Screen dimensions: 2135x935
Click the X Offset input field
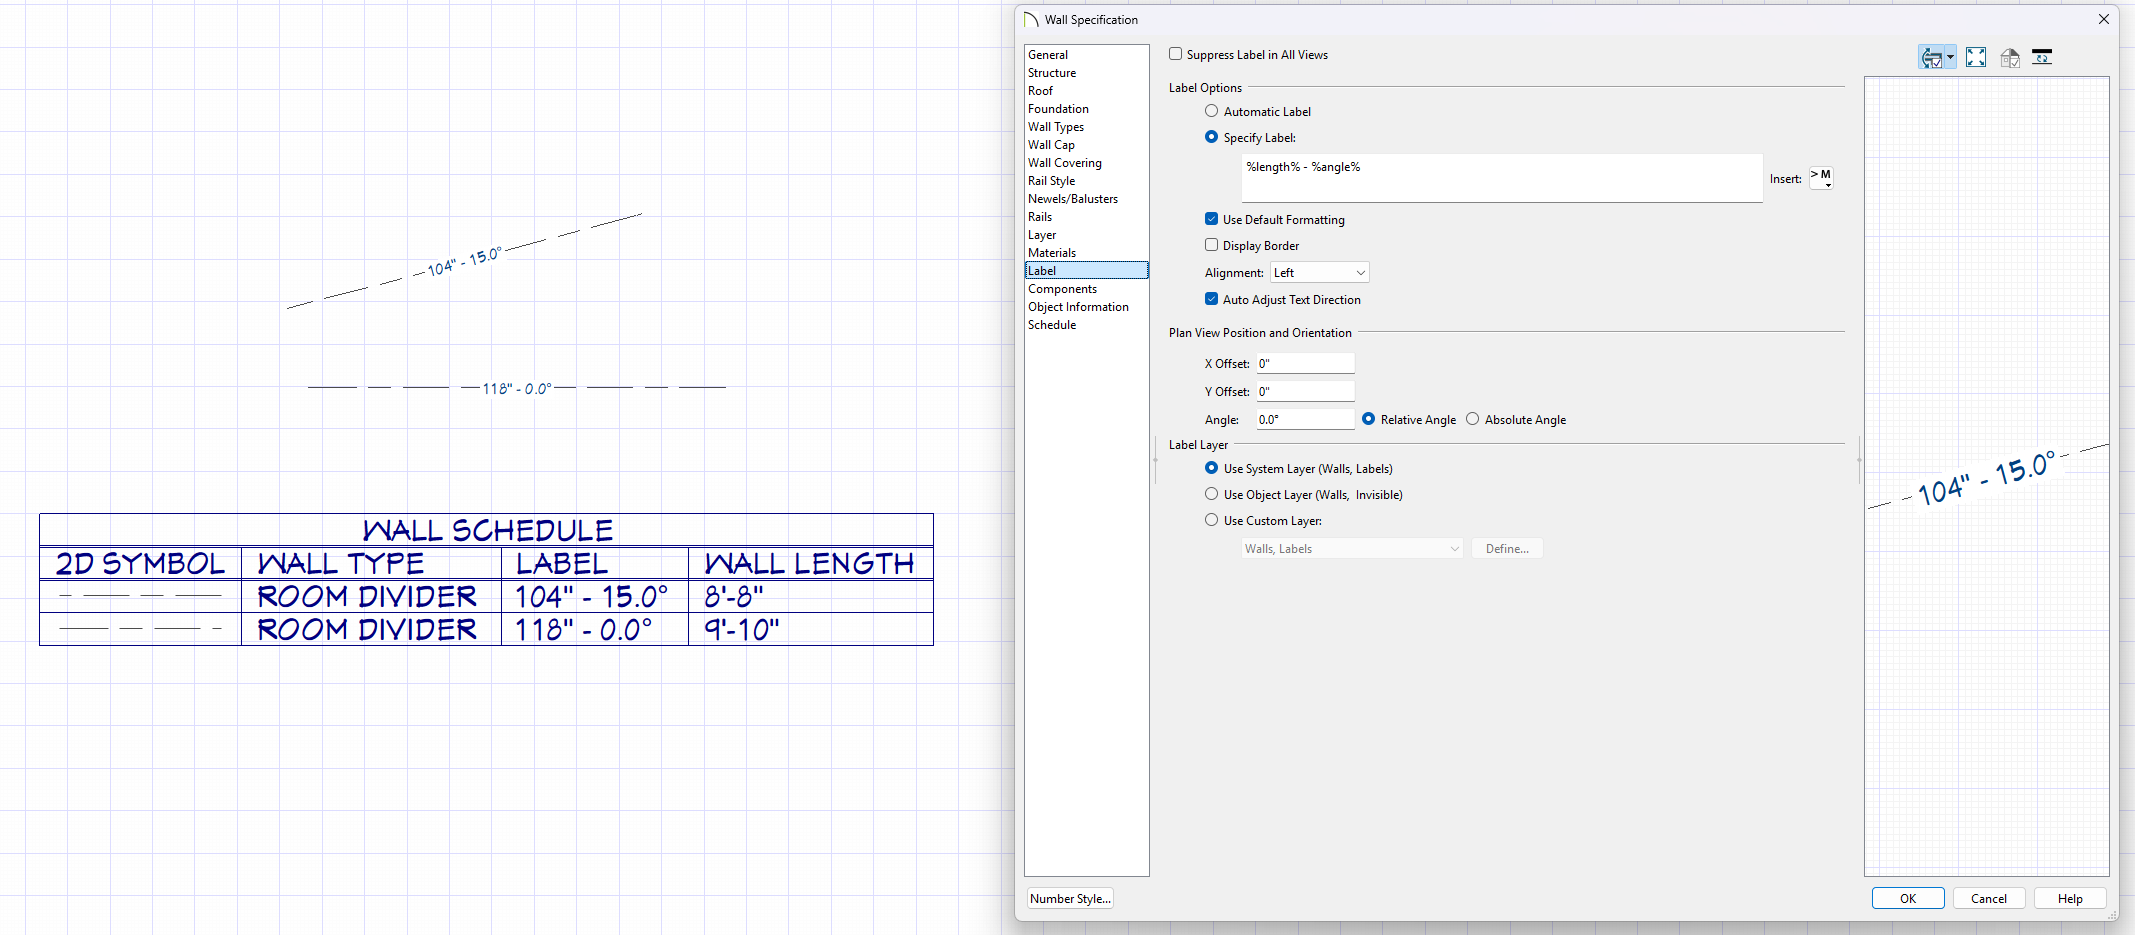[x=1305, y=364]
